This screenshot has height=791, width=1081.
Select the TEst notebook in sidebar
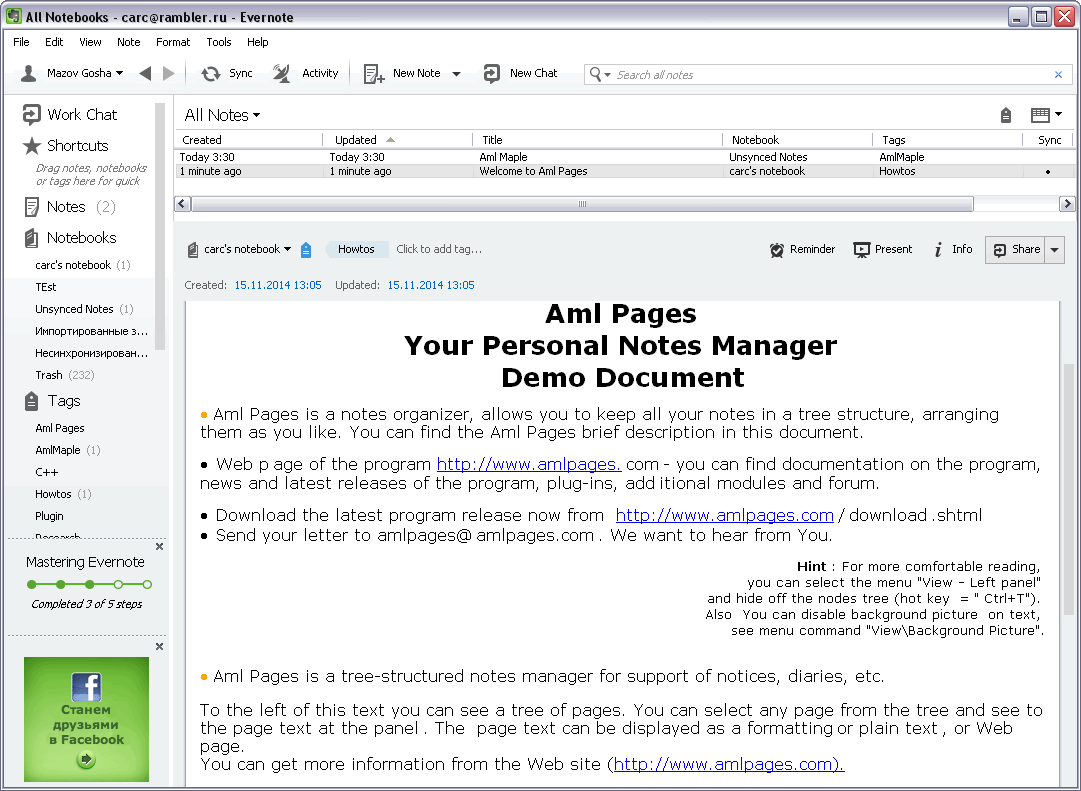[46, 287]
